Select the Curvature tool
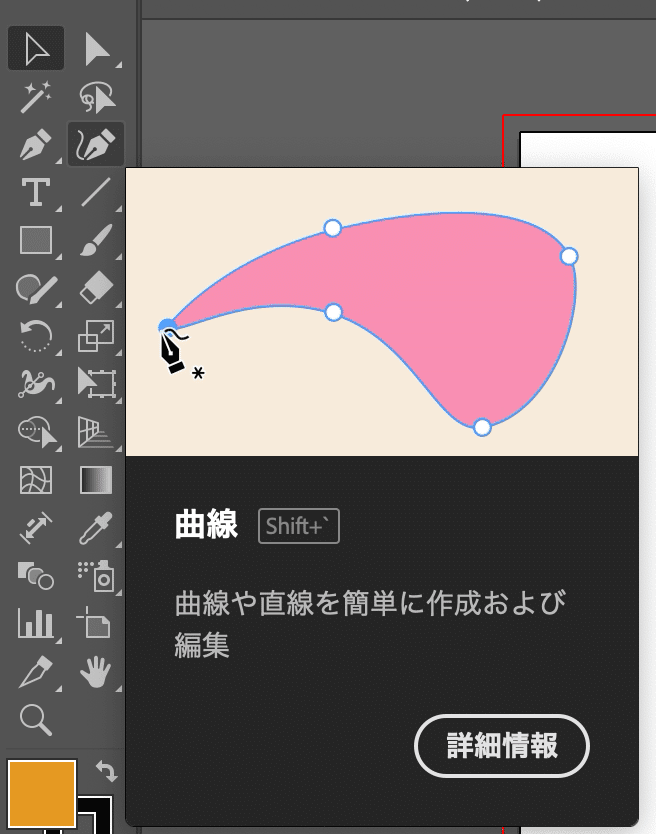Image resolution: width=656 pixels, height=834 pixels. [x=96, y=144]
